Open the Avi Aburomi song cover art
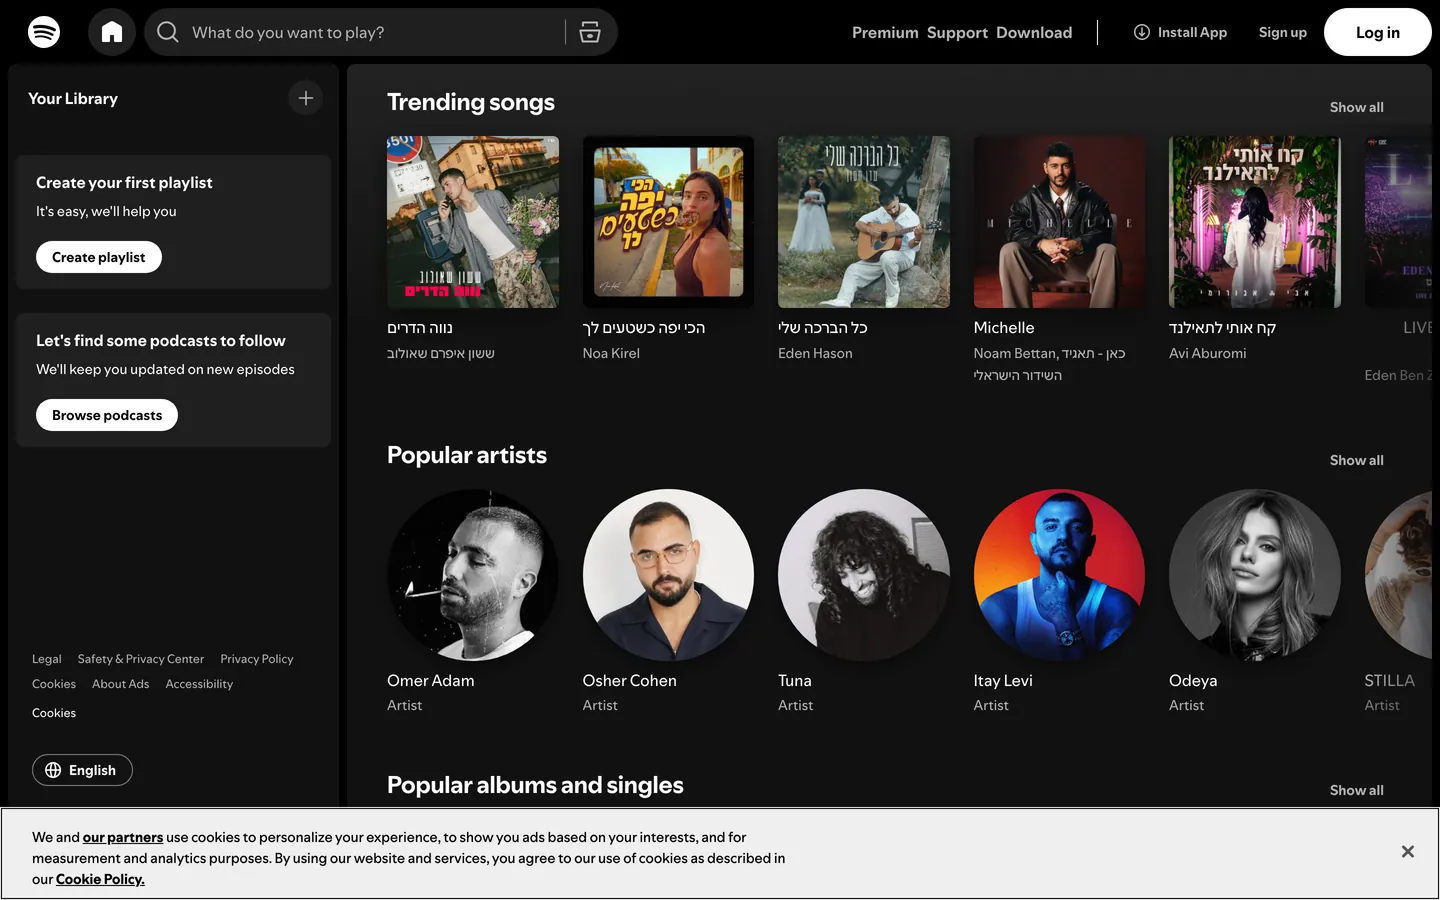 pyautogui.click(x=1255, y=222)
